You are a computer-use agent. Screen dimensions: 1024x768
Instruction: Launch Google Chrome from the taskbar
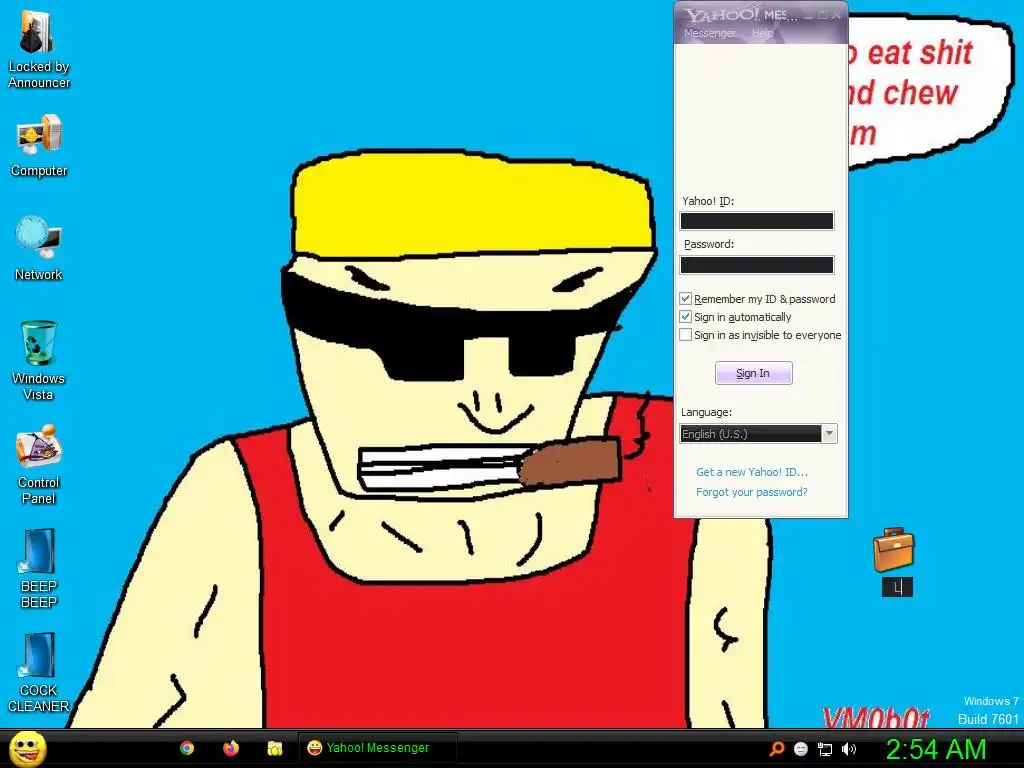187,748
